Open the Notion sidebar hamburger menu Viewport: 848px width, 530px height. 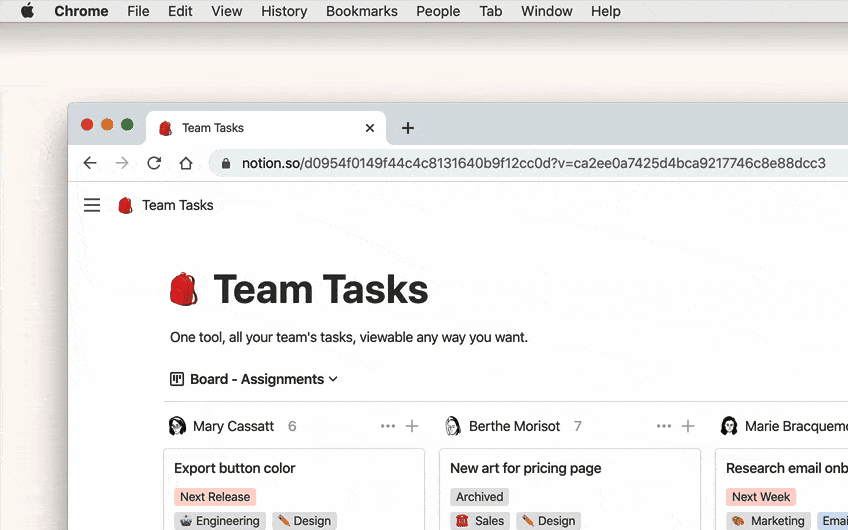click(92, 205)
